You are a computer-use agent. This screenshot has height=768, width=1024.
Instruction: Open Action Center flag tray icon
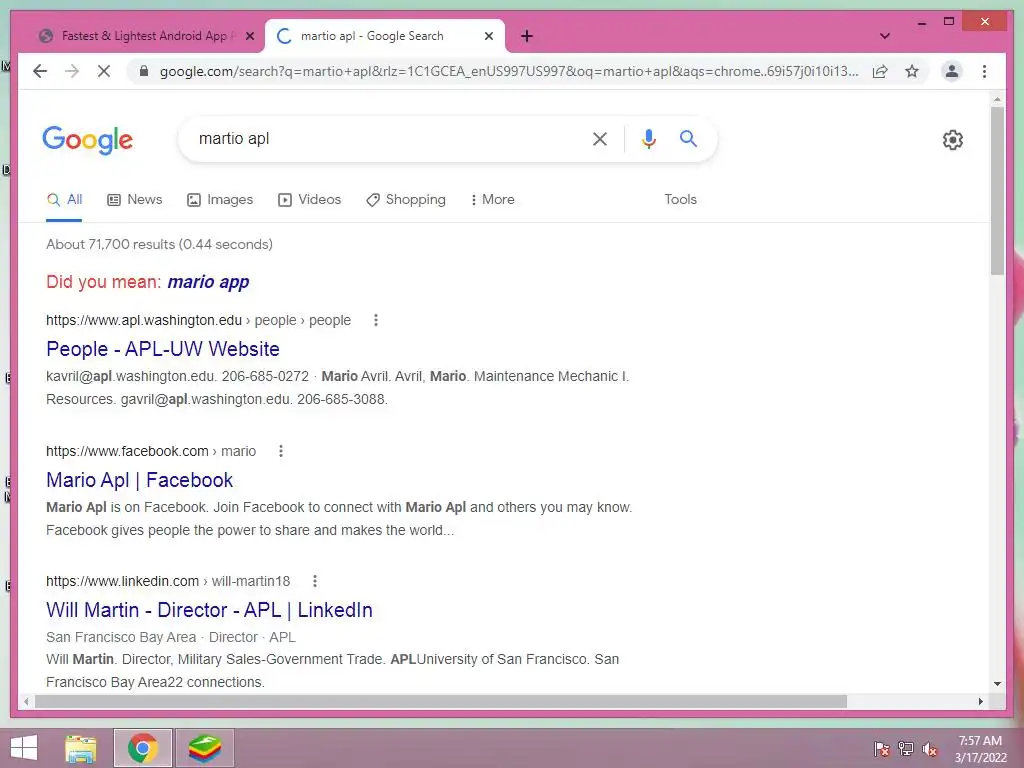point(881,749)
